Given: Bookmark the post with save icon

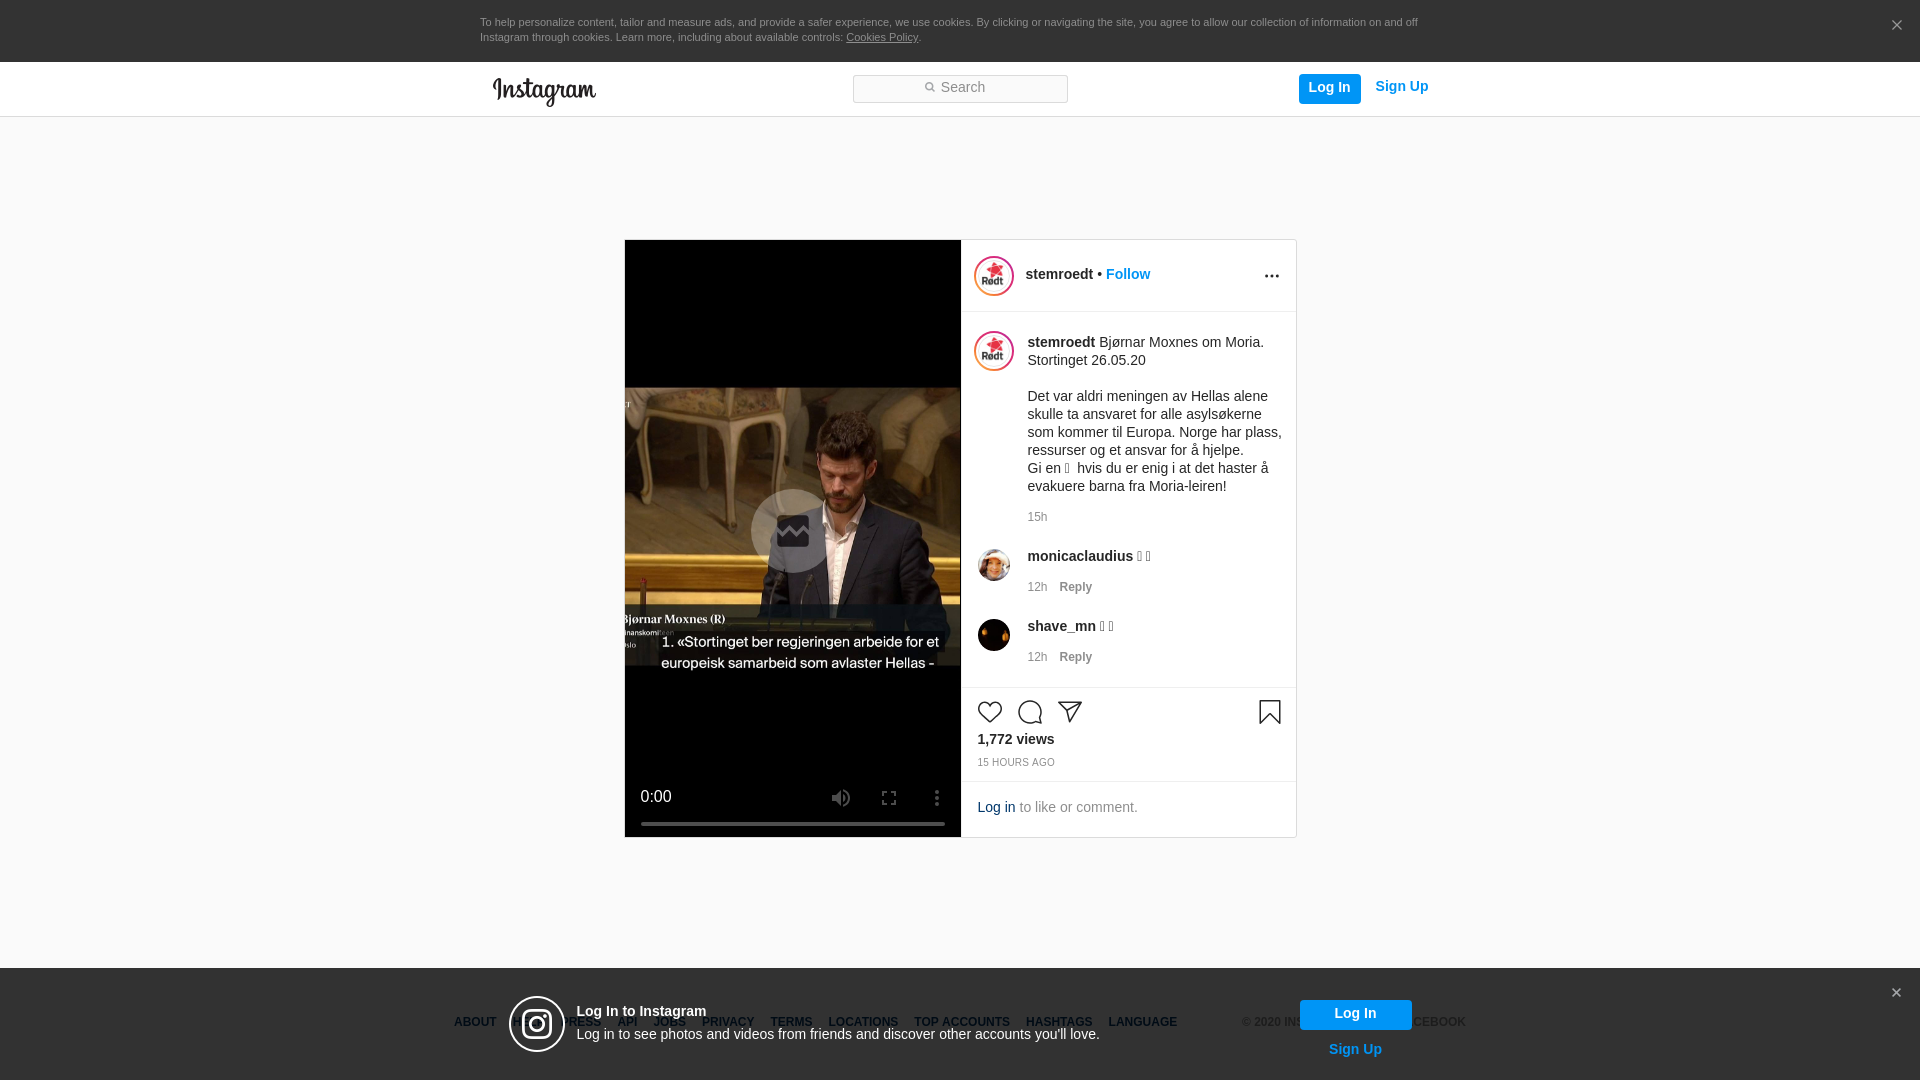Looking at the screenshot, I should click(1269, 712).
